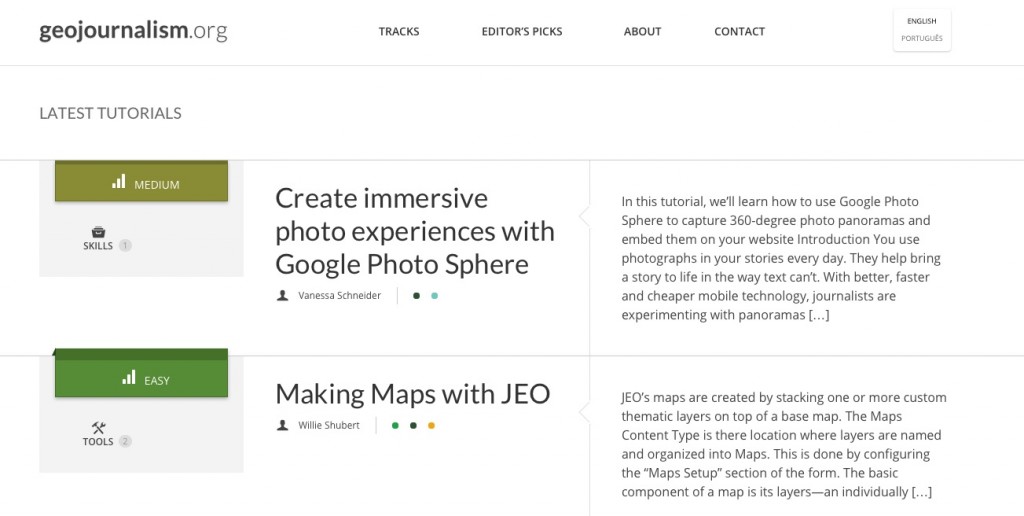Open the Contact page
Image resolution: width=1024 pixels, height=516 pixels.
[739, 32]
